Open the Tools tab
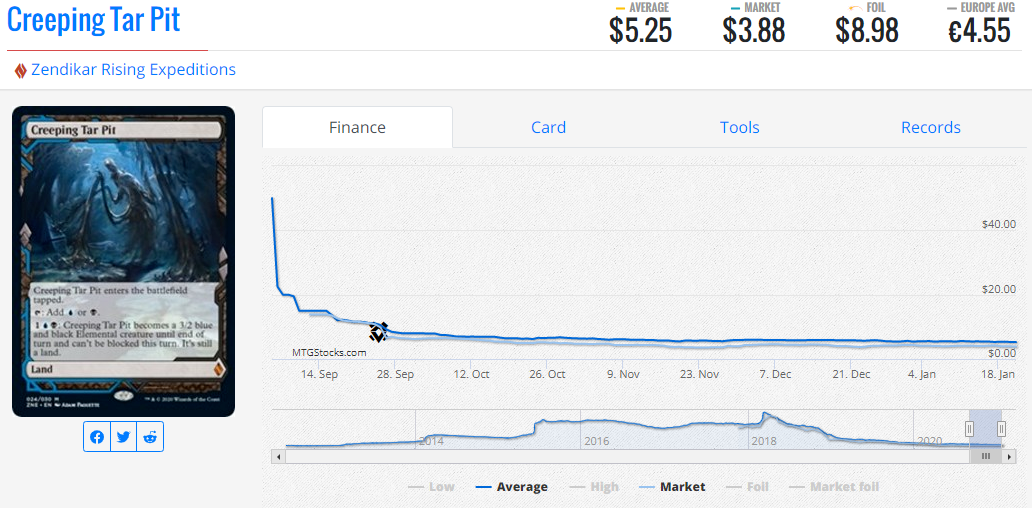1032x508 pixels. point(739,127)
